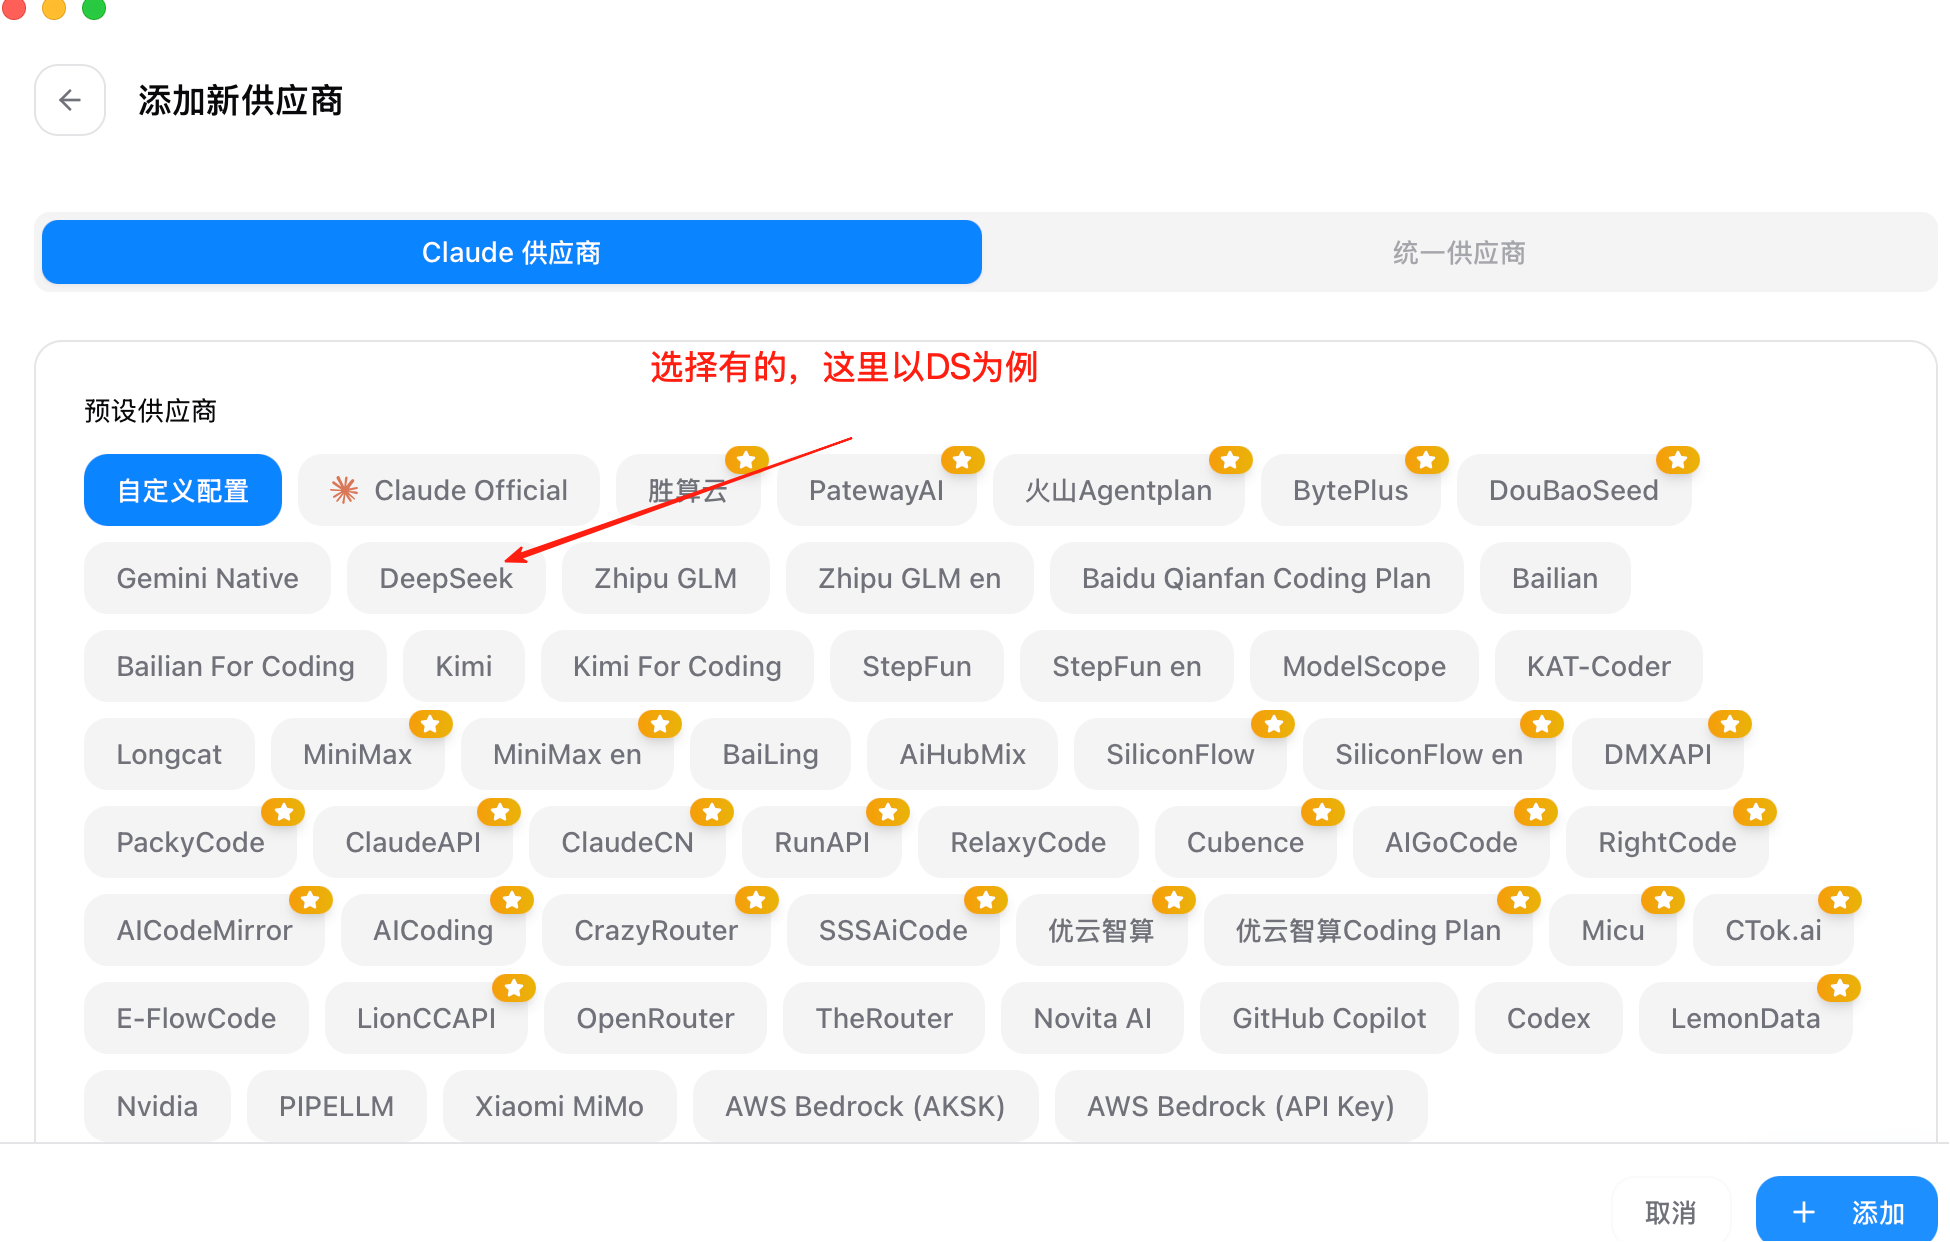This screenshot has width=1950, height=1242.
Task: Pick the PatewayAI provider preset
Action: point(876,490)
